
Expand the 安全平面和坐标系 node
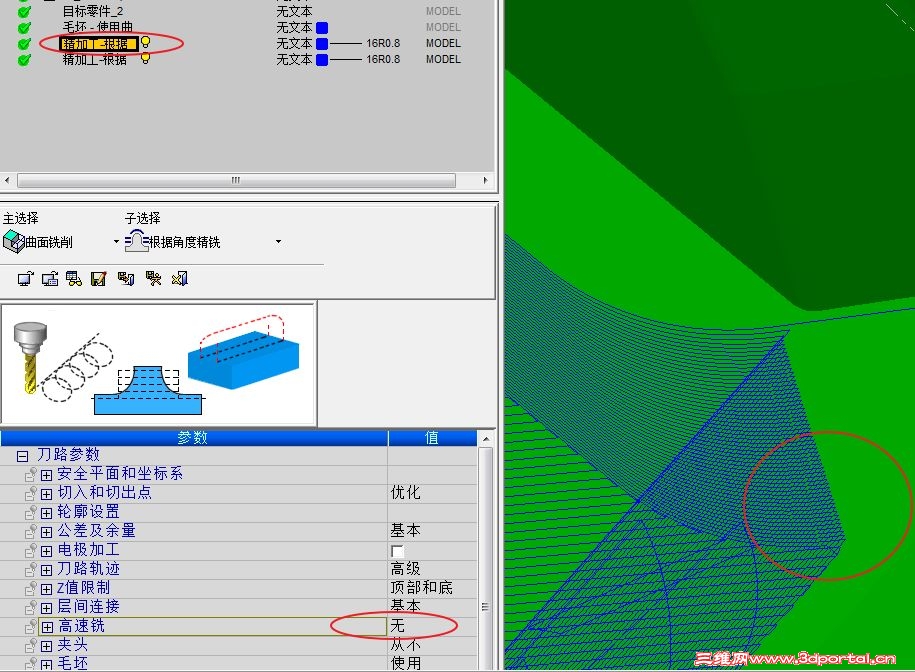coord(47,475)
